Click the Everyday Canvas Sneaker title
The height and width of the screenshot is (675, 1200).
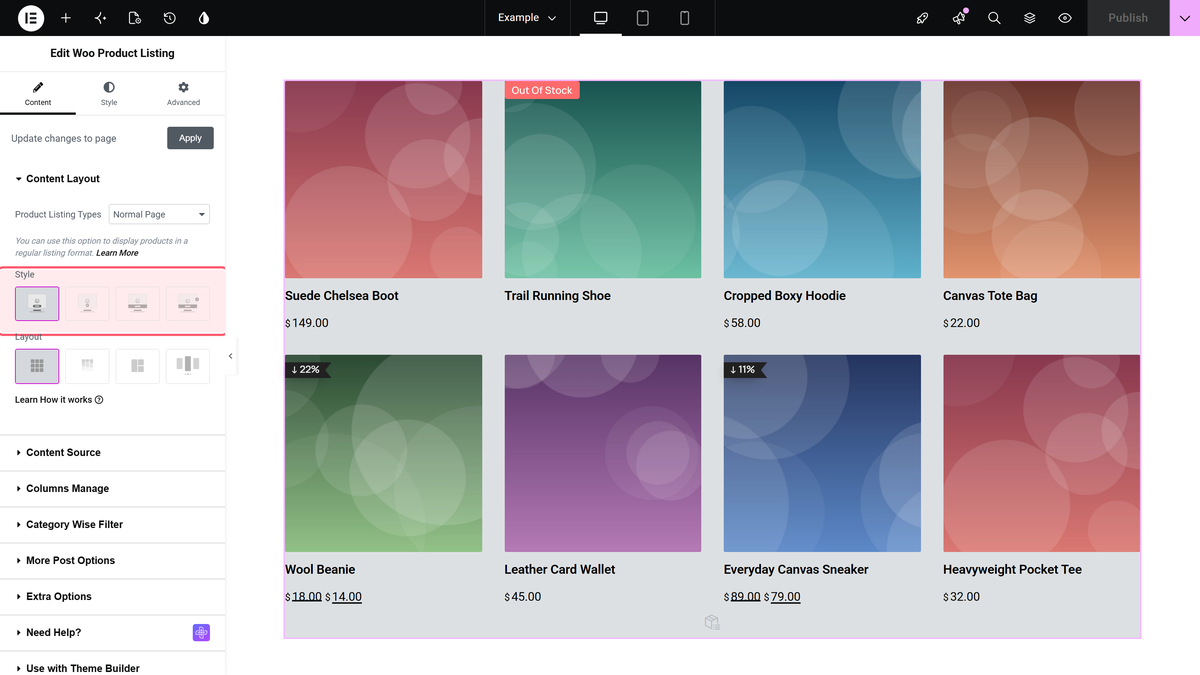coord(796,569)
